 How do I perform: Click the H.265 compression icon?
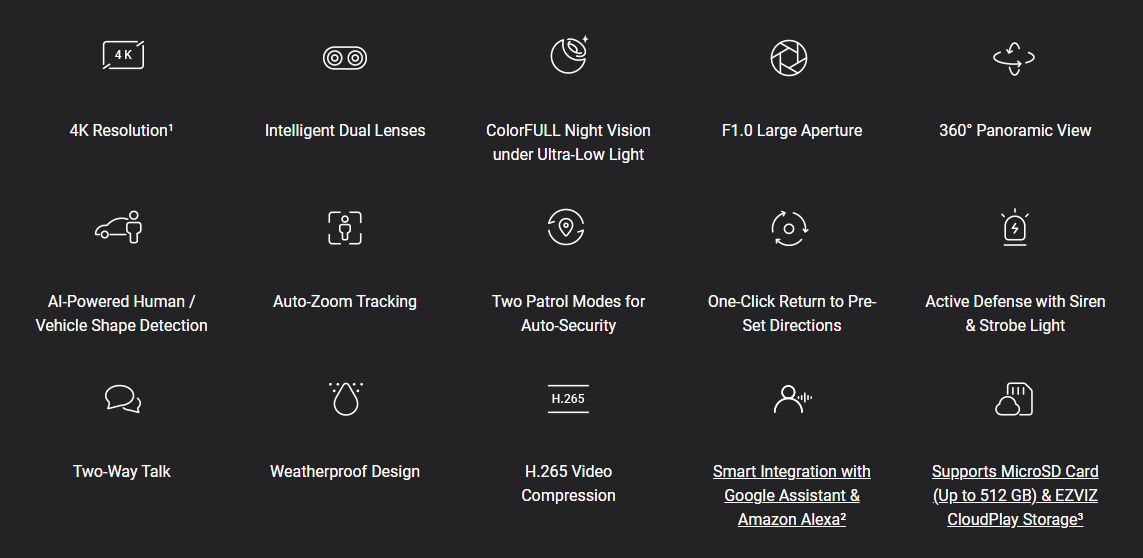[568, 399]
